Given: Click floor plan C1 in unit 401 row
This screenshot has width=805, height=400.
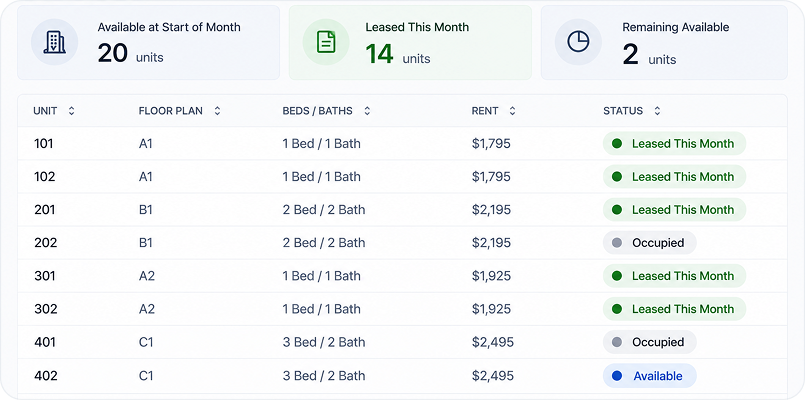Looking at the screenshot, I should coord(146,342).
